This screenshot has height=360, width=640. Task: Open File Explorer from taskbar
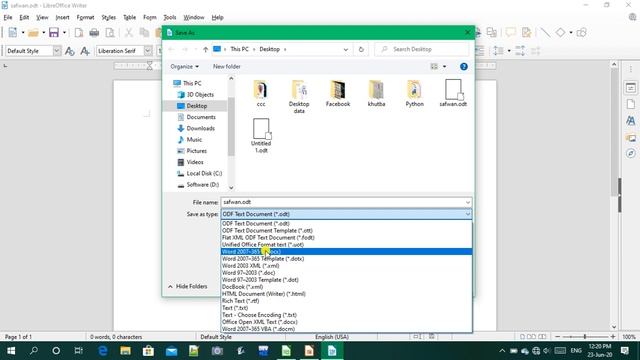[x=126, y=351]
